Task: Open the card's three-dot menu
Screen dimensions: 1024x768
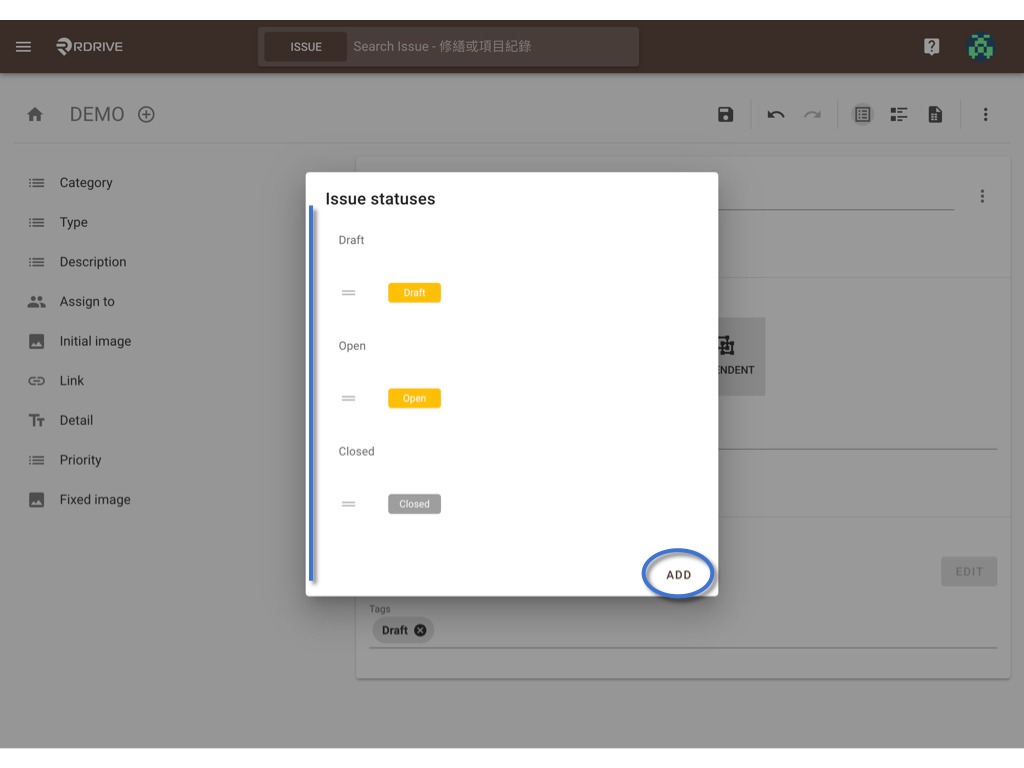Action: coord(982,197)
